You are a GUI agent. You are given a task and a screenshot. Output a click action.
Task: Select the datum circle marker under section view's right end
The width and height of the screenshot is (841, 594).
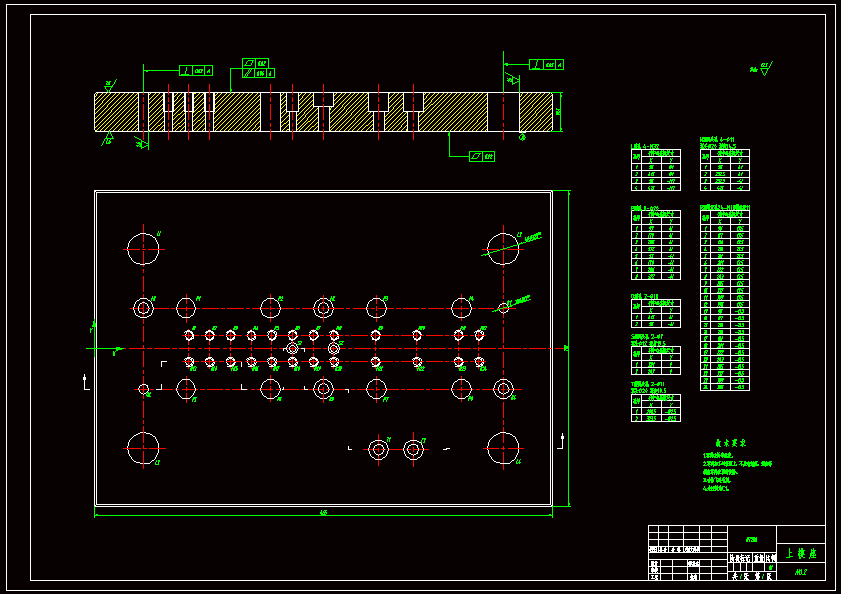pos(522,137)
